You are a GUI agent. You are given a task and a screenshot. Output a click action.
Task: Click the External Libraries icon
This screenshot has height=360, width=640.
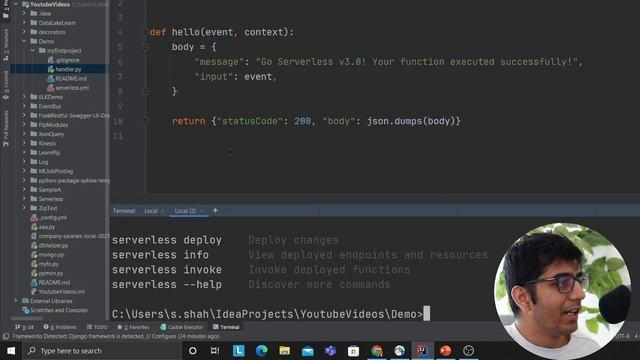coord(25,301)
